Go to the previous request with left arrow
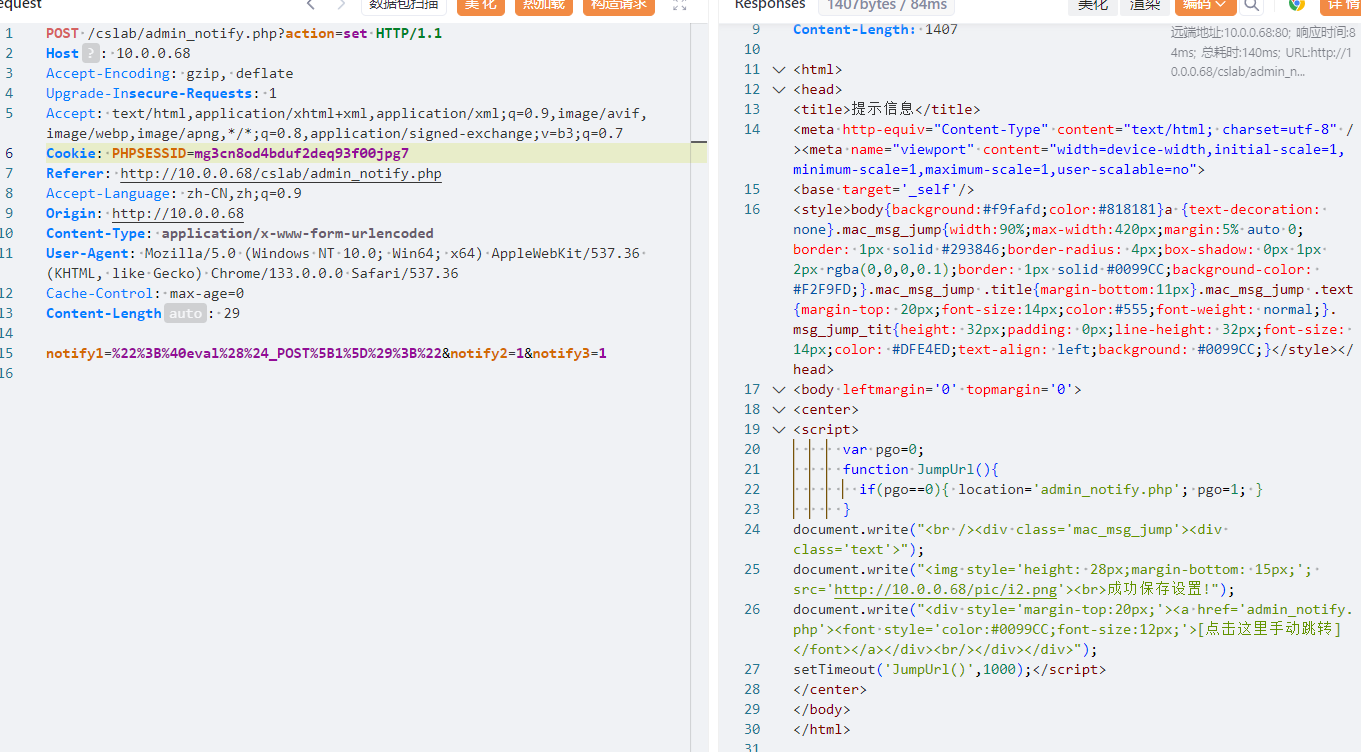The width and height of the screenshot is (1361, 752). click(311, 5)
